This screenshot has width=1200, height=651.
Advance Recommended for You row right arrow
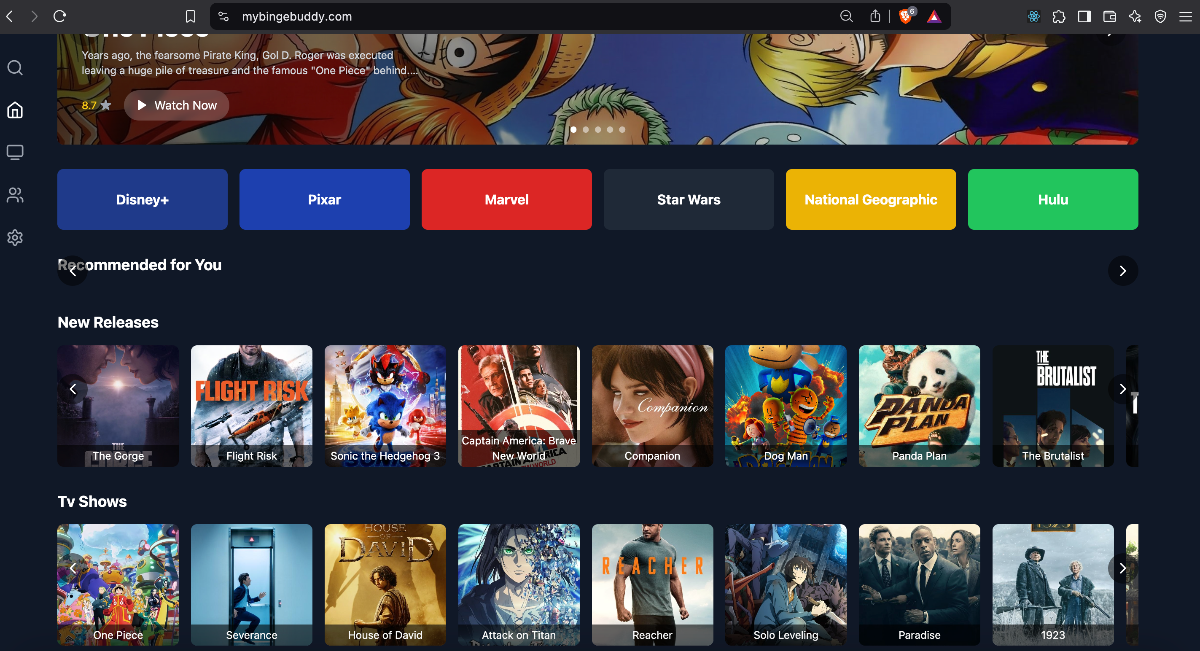click(1123, 271)
